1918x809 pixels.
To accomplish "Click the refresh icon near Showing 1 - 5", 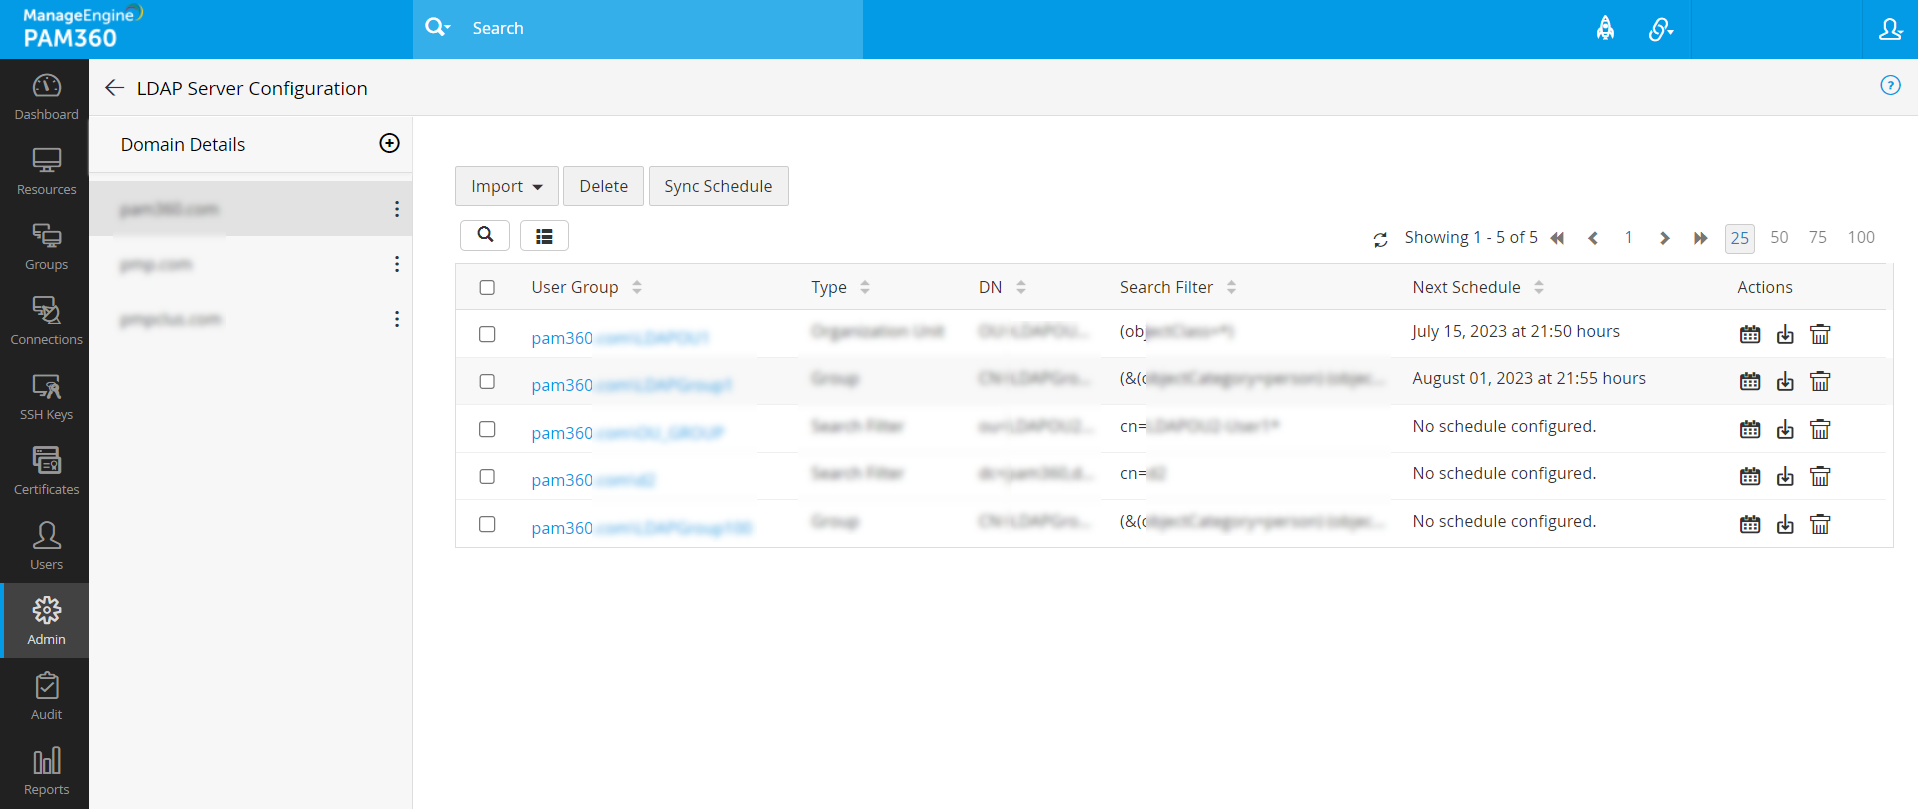I will point(1380,239).
